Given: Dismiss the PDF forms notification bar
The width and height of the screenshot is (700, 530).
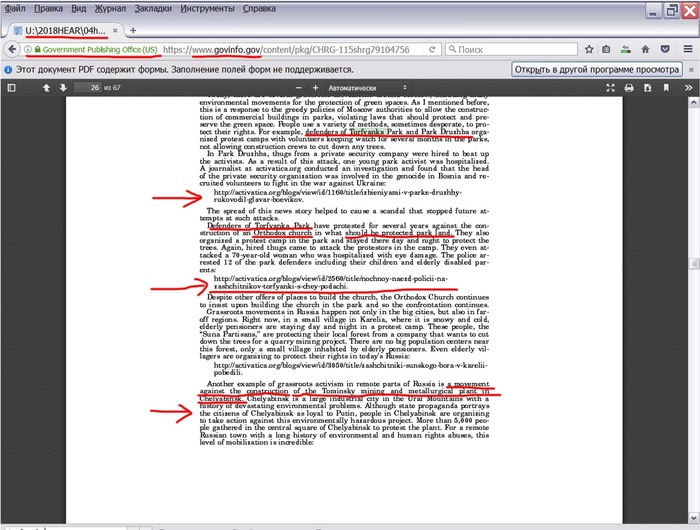Looking at the screenshot, I should (x=691, y=70).
